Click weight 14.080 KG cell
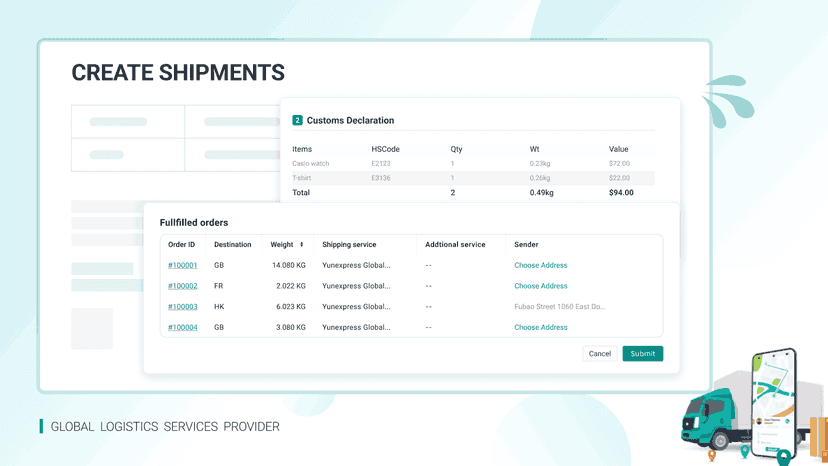 tap(288, 265)
